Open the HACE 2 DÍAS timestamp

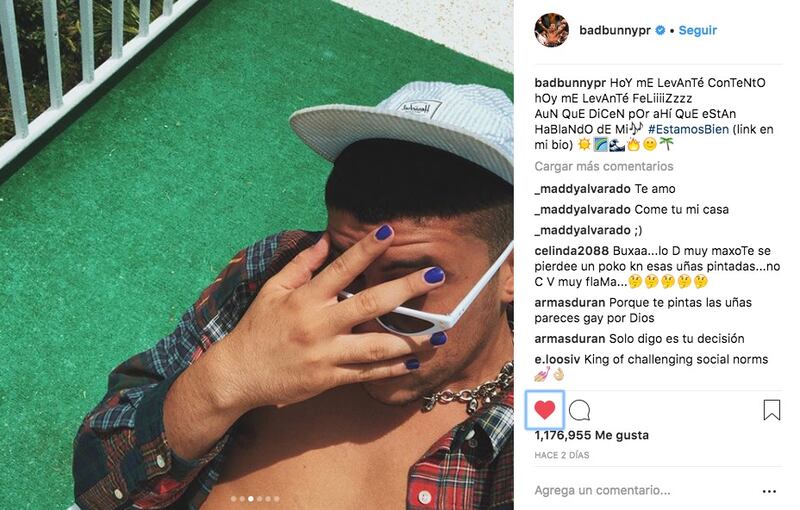[562, 455]
